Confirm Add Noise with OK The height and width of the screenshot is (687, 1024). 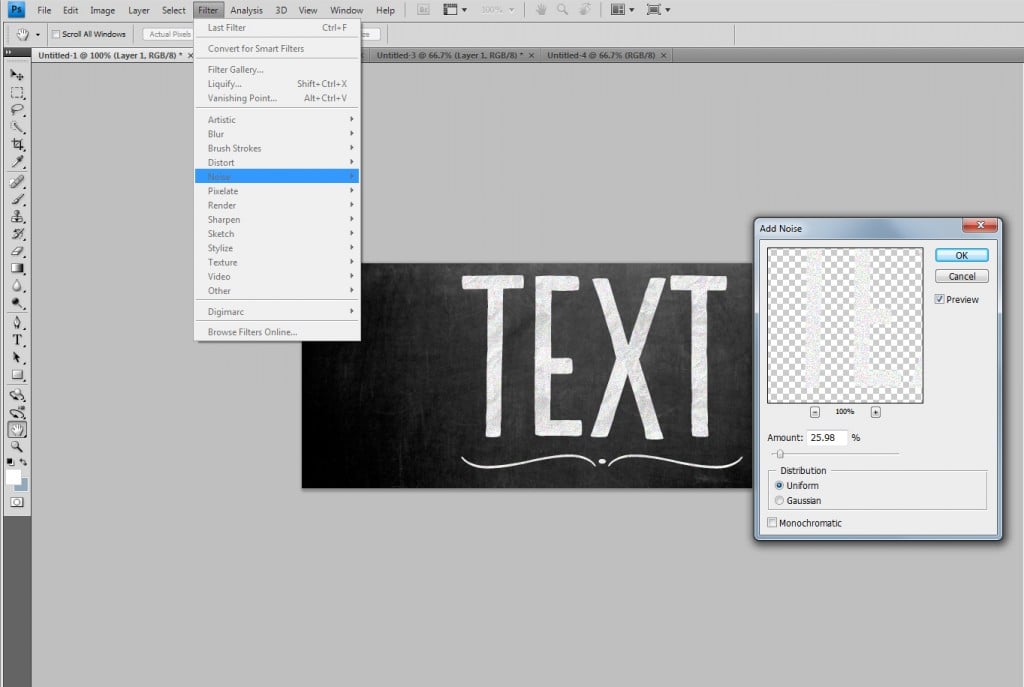coord(961,255)
